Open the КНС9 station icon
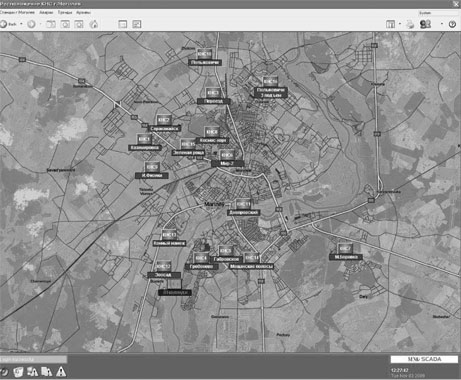The width and height of the screenshot is (461, 380). click(x=152, y=167)
